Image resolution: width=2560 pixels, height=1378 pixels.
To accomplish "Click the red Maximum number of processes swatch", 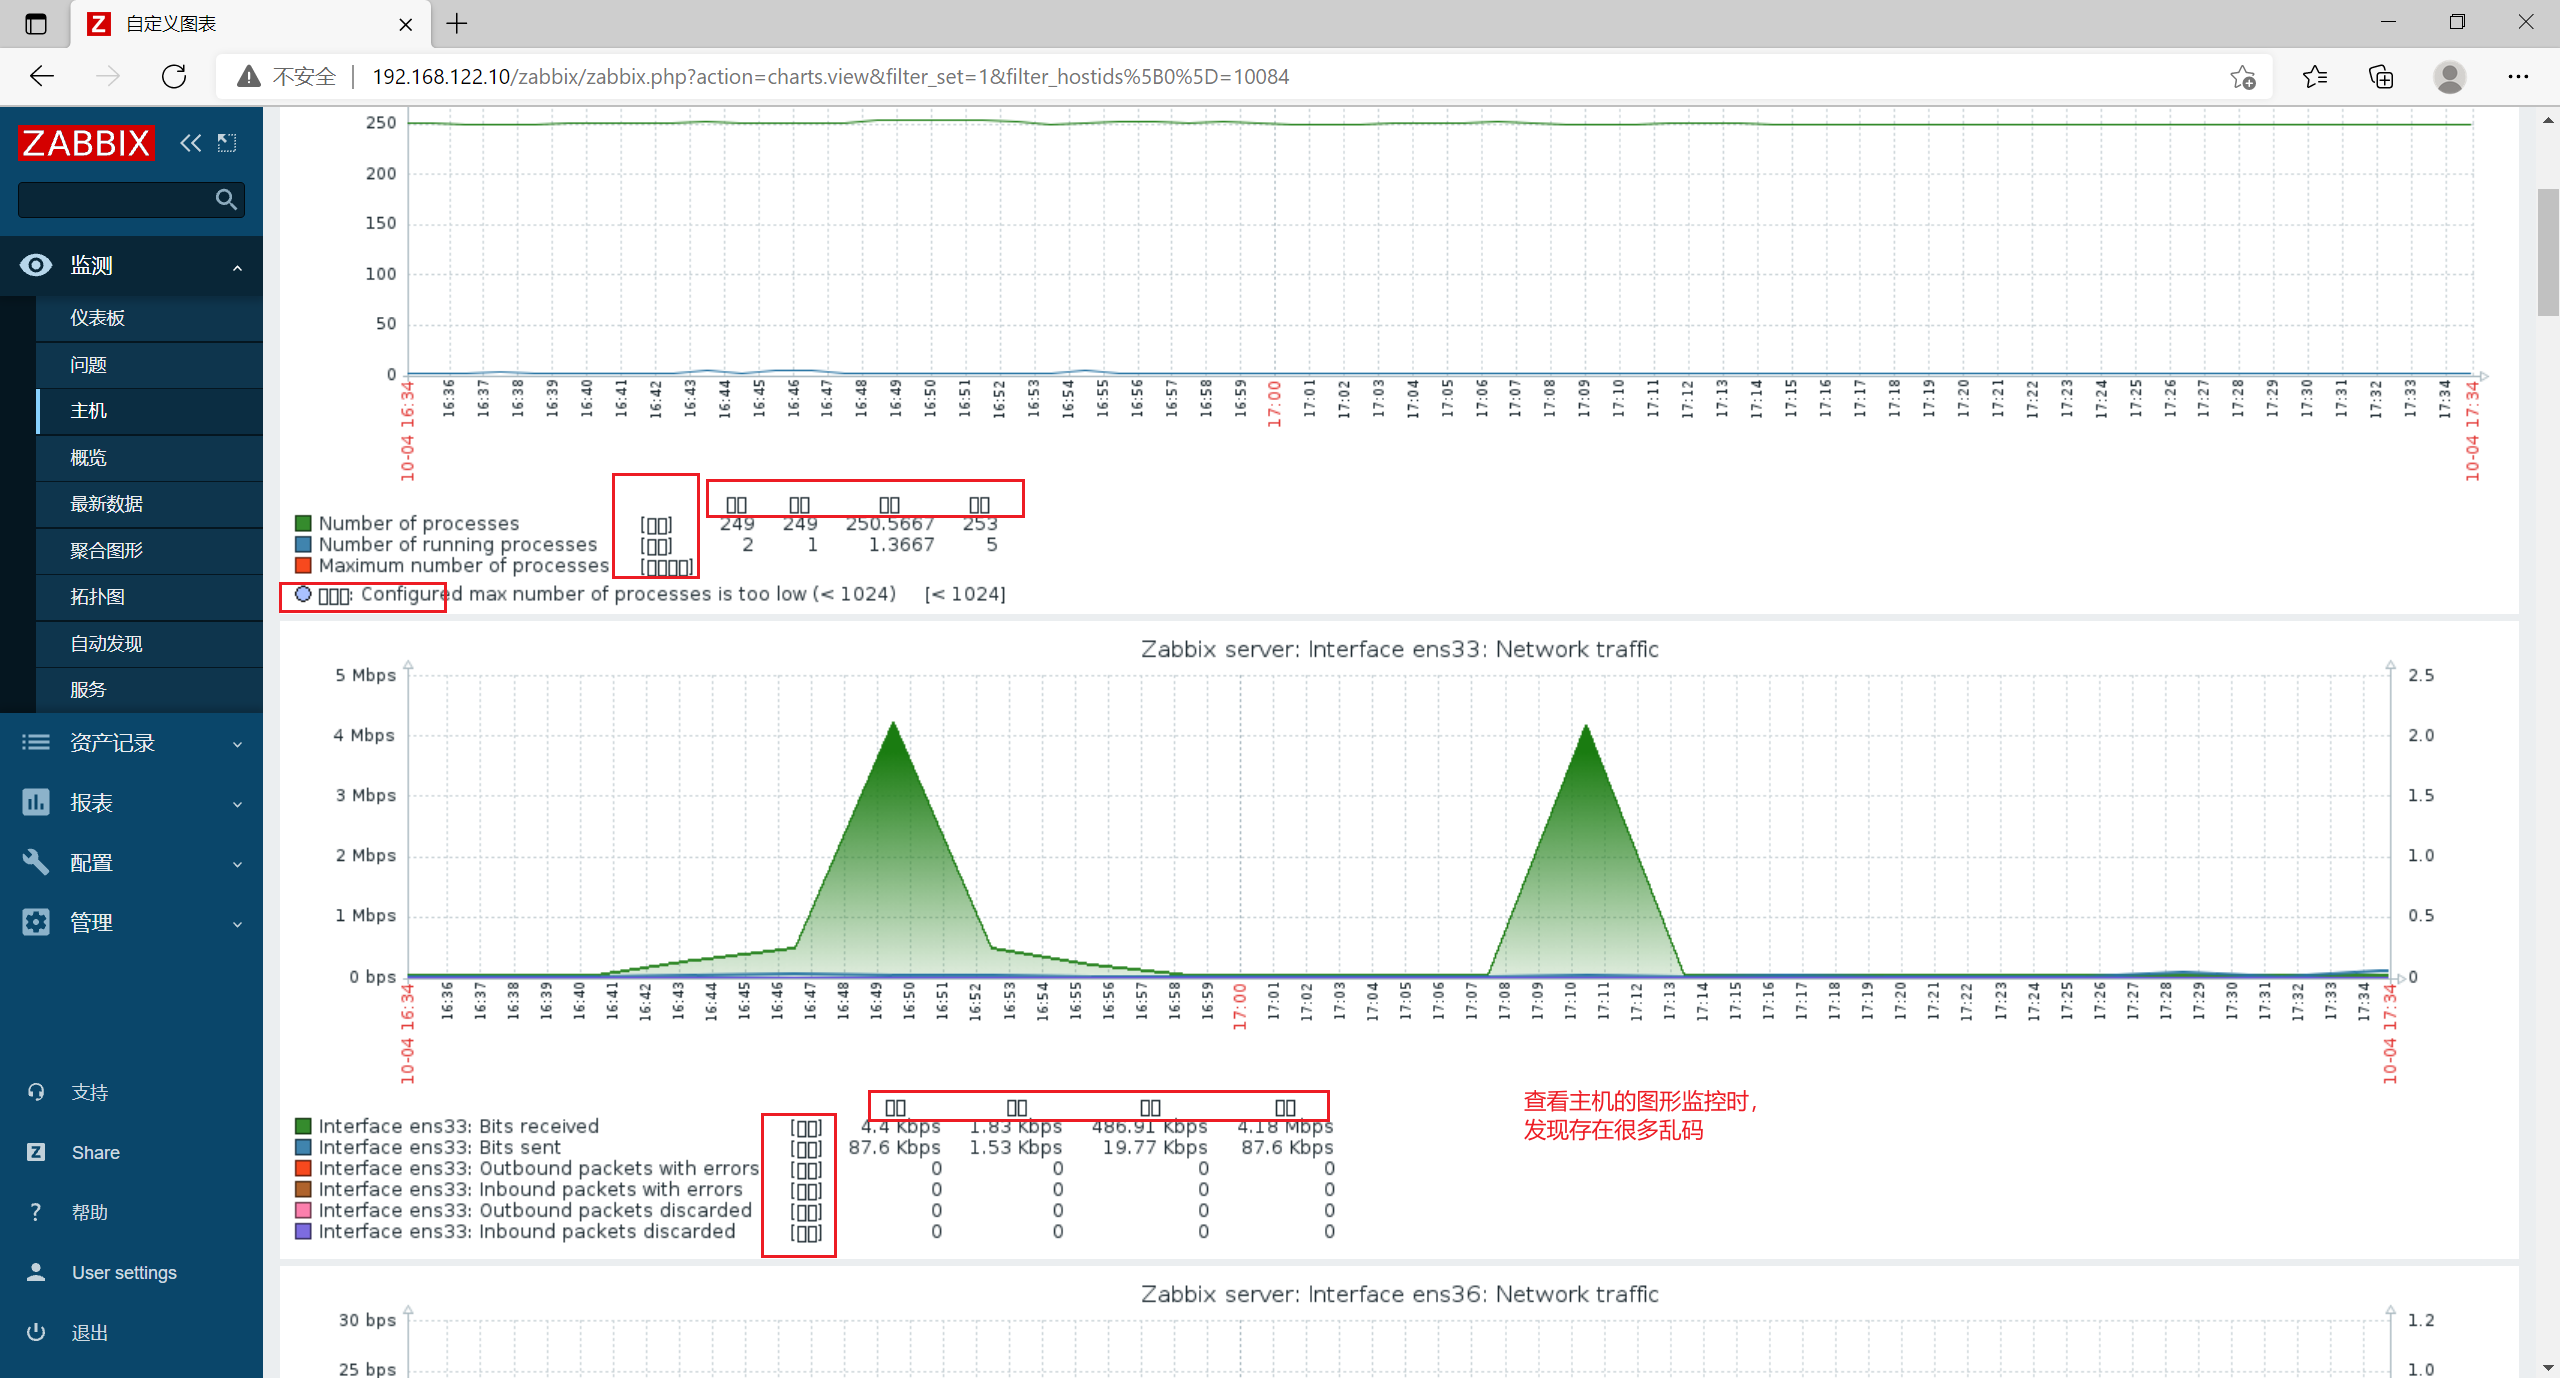I will click(303, 565).
